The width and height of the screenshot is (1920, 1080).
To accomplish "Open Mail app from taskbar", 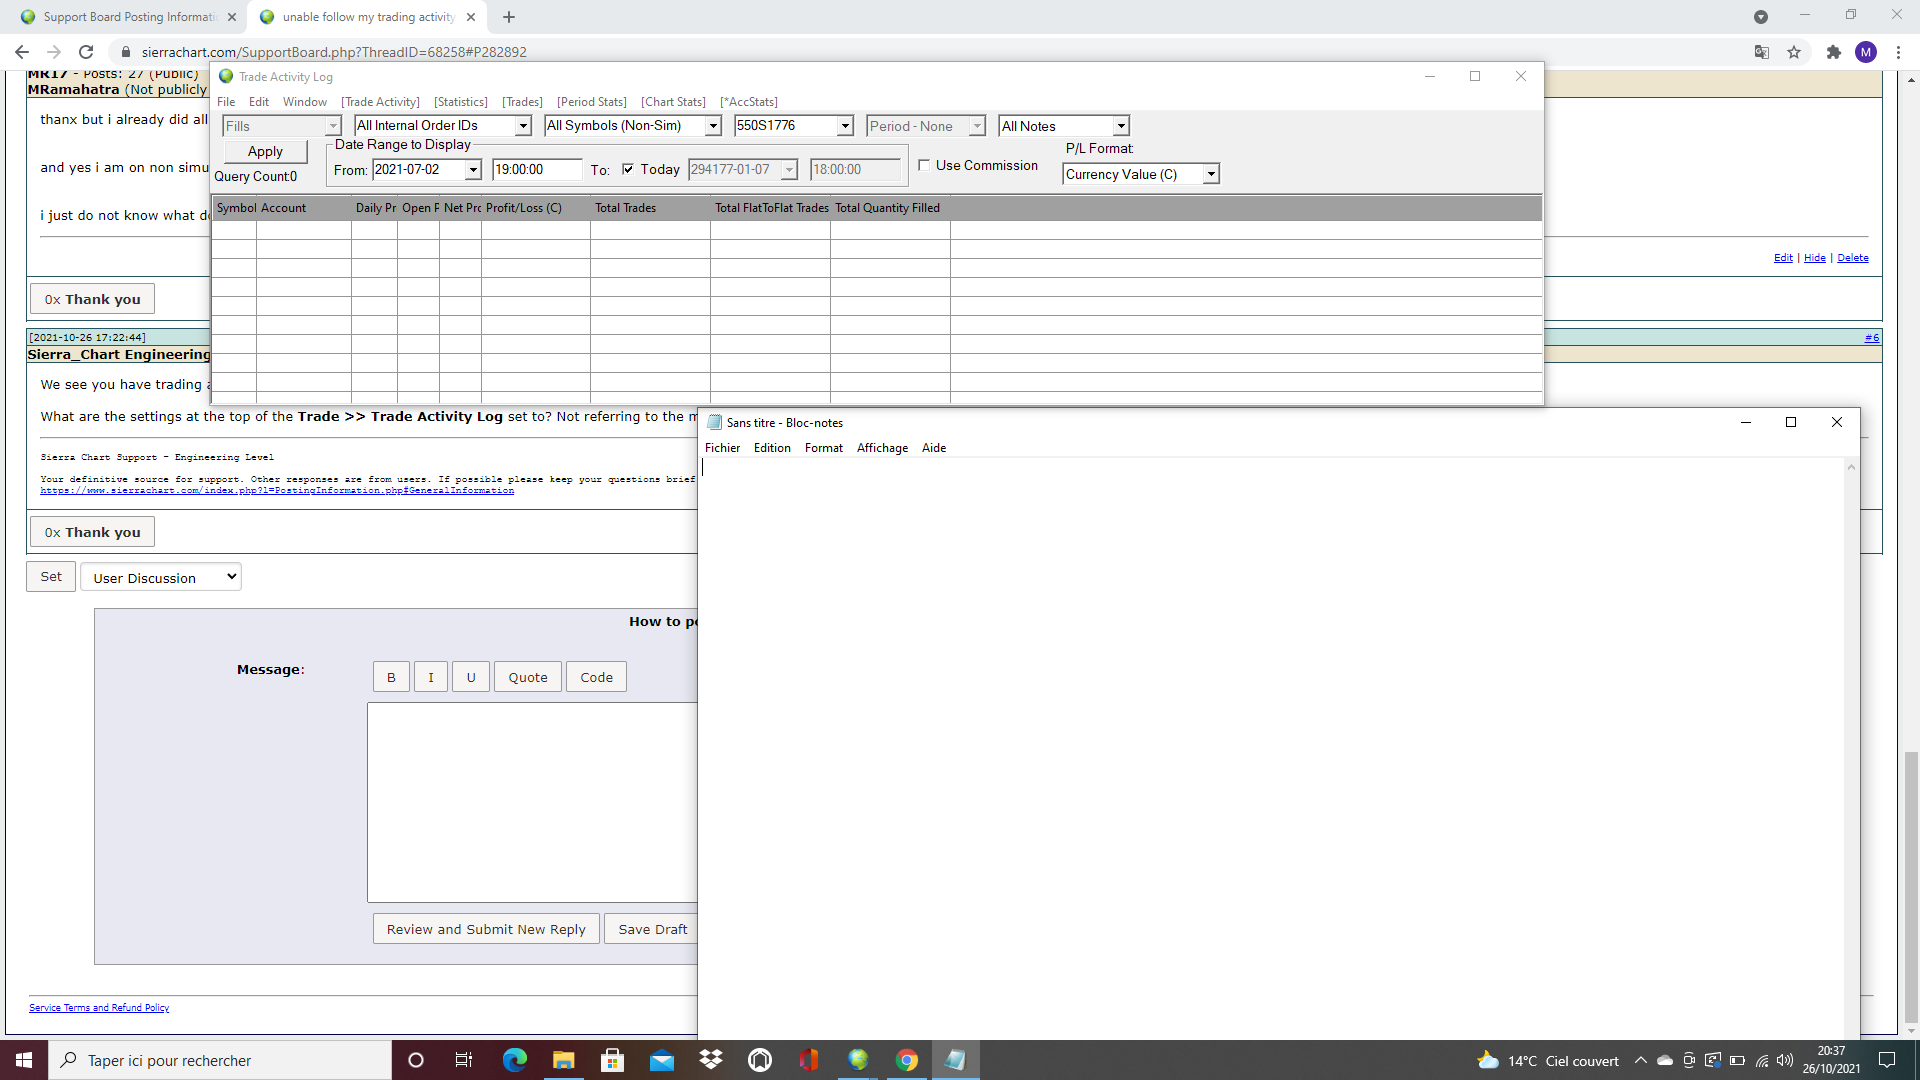I will [x=662, y=1060].
